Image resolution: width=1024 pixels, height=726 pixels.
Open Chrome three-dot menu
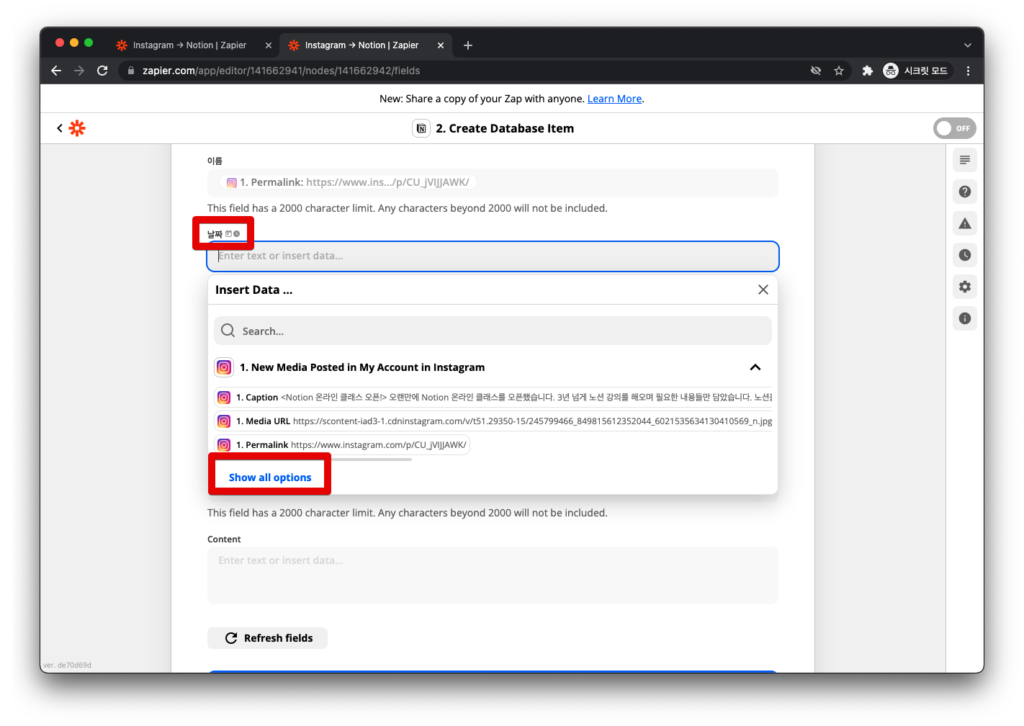(x=967, y=71)
